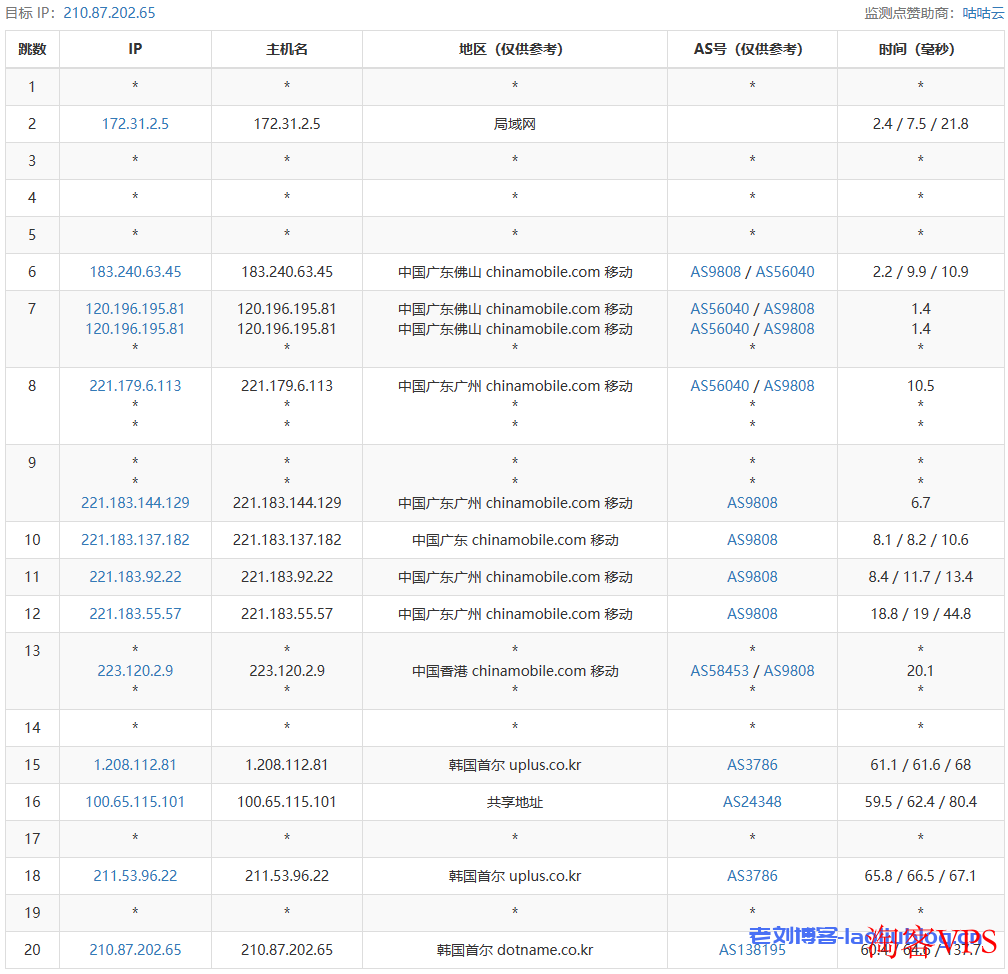Viewport: 1008px width, 974px height.
Task: Select hostname cell 211.53.96.22
Action: coord(287,876)
